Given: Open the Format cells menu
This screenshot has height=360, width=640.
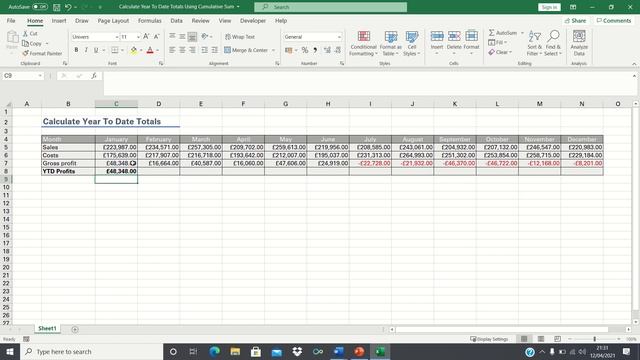Looking at the screenshot, I should point(471,43).
